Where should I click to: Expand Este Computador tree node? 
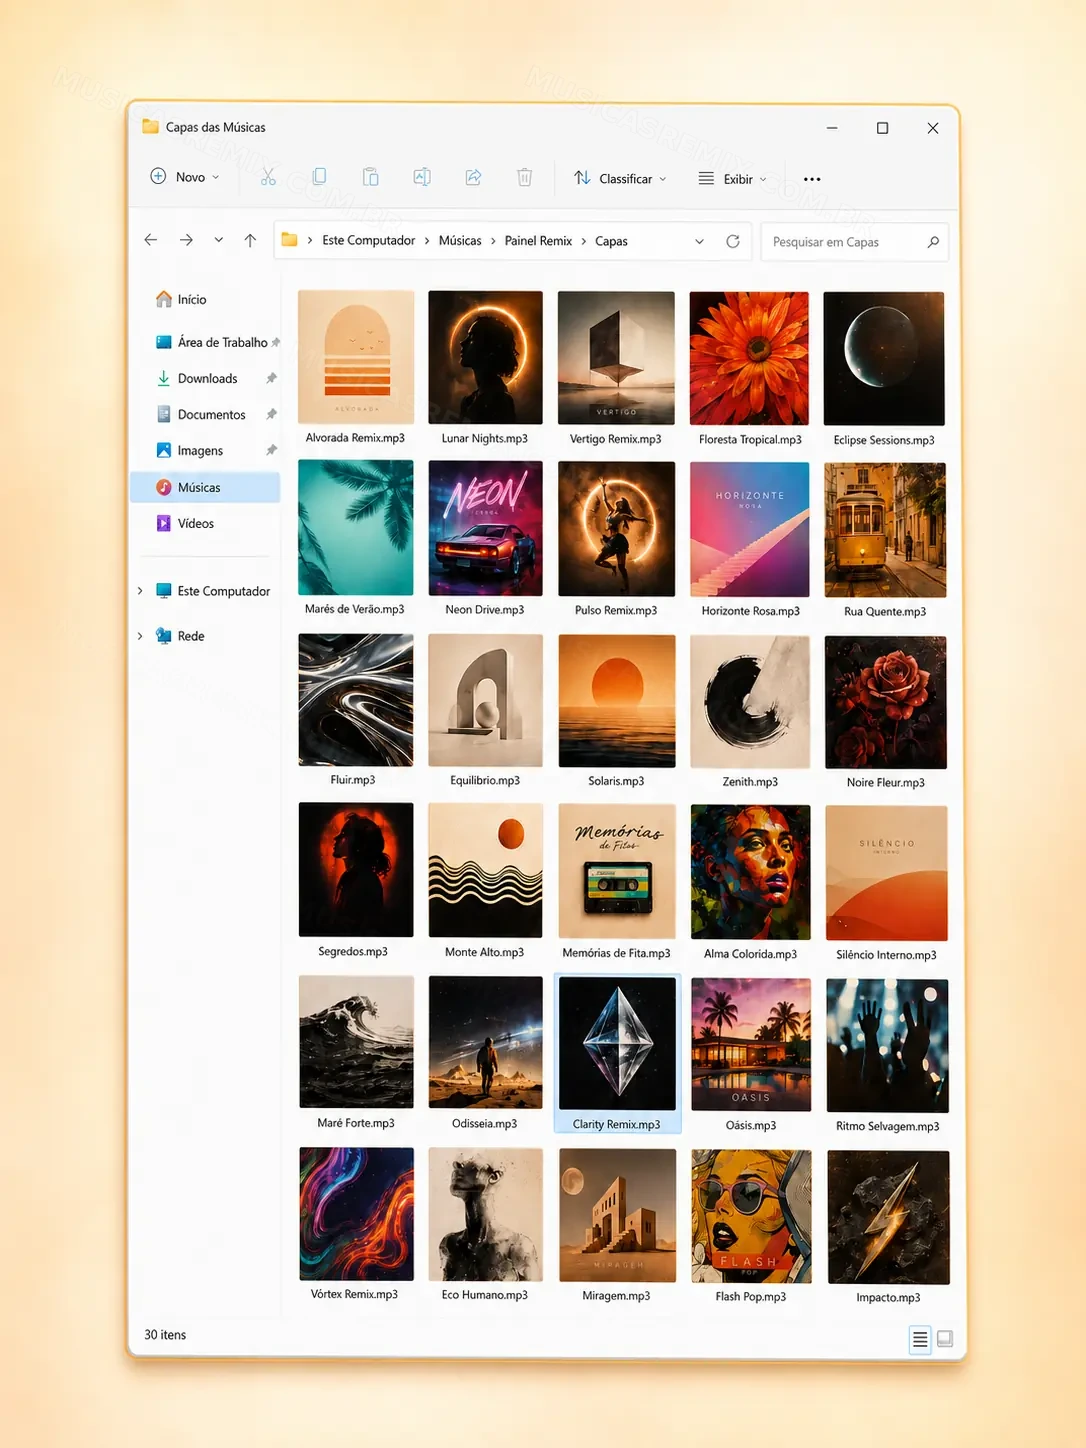pyautogui.click(x=140, y=591)
